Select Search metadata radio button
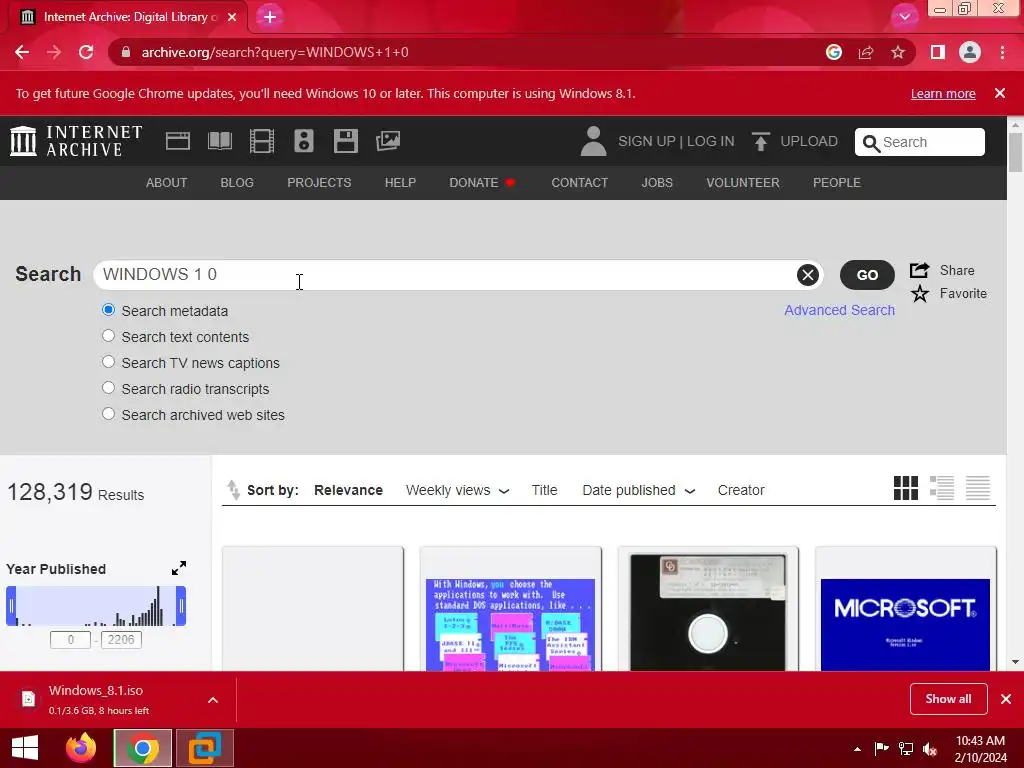Viewport: 1024px width, 768px height. pyautogui.click(x=108, y=310)
